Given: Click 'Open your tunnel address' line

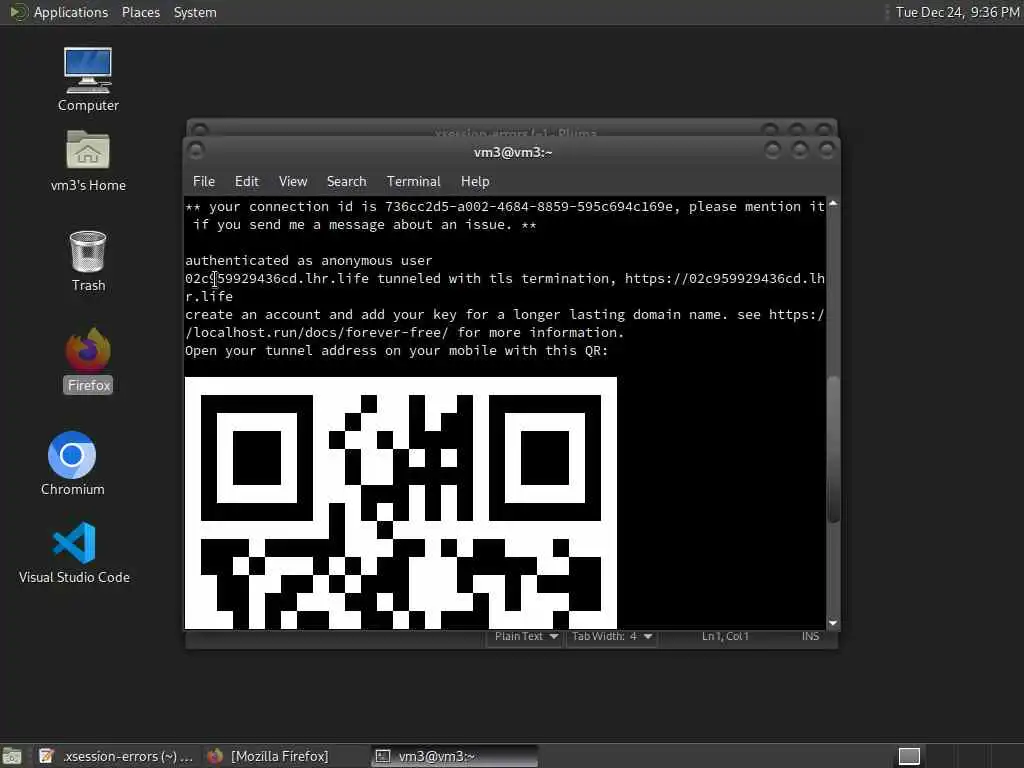Looking at the screenshot, I should [396, 351].
